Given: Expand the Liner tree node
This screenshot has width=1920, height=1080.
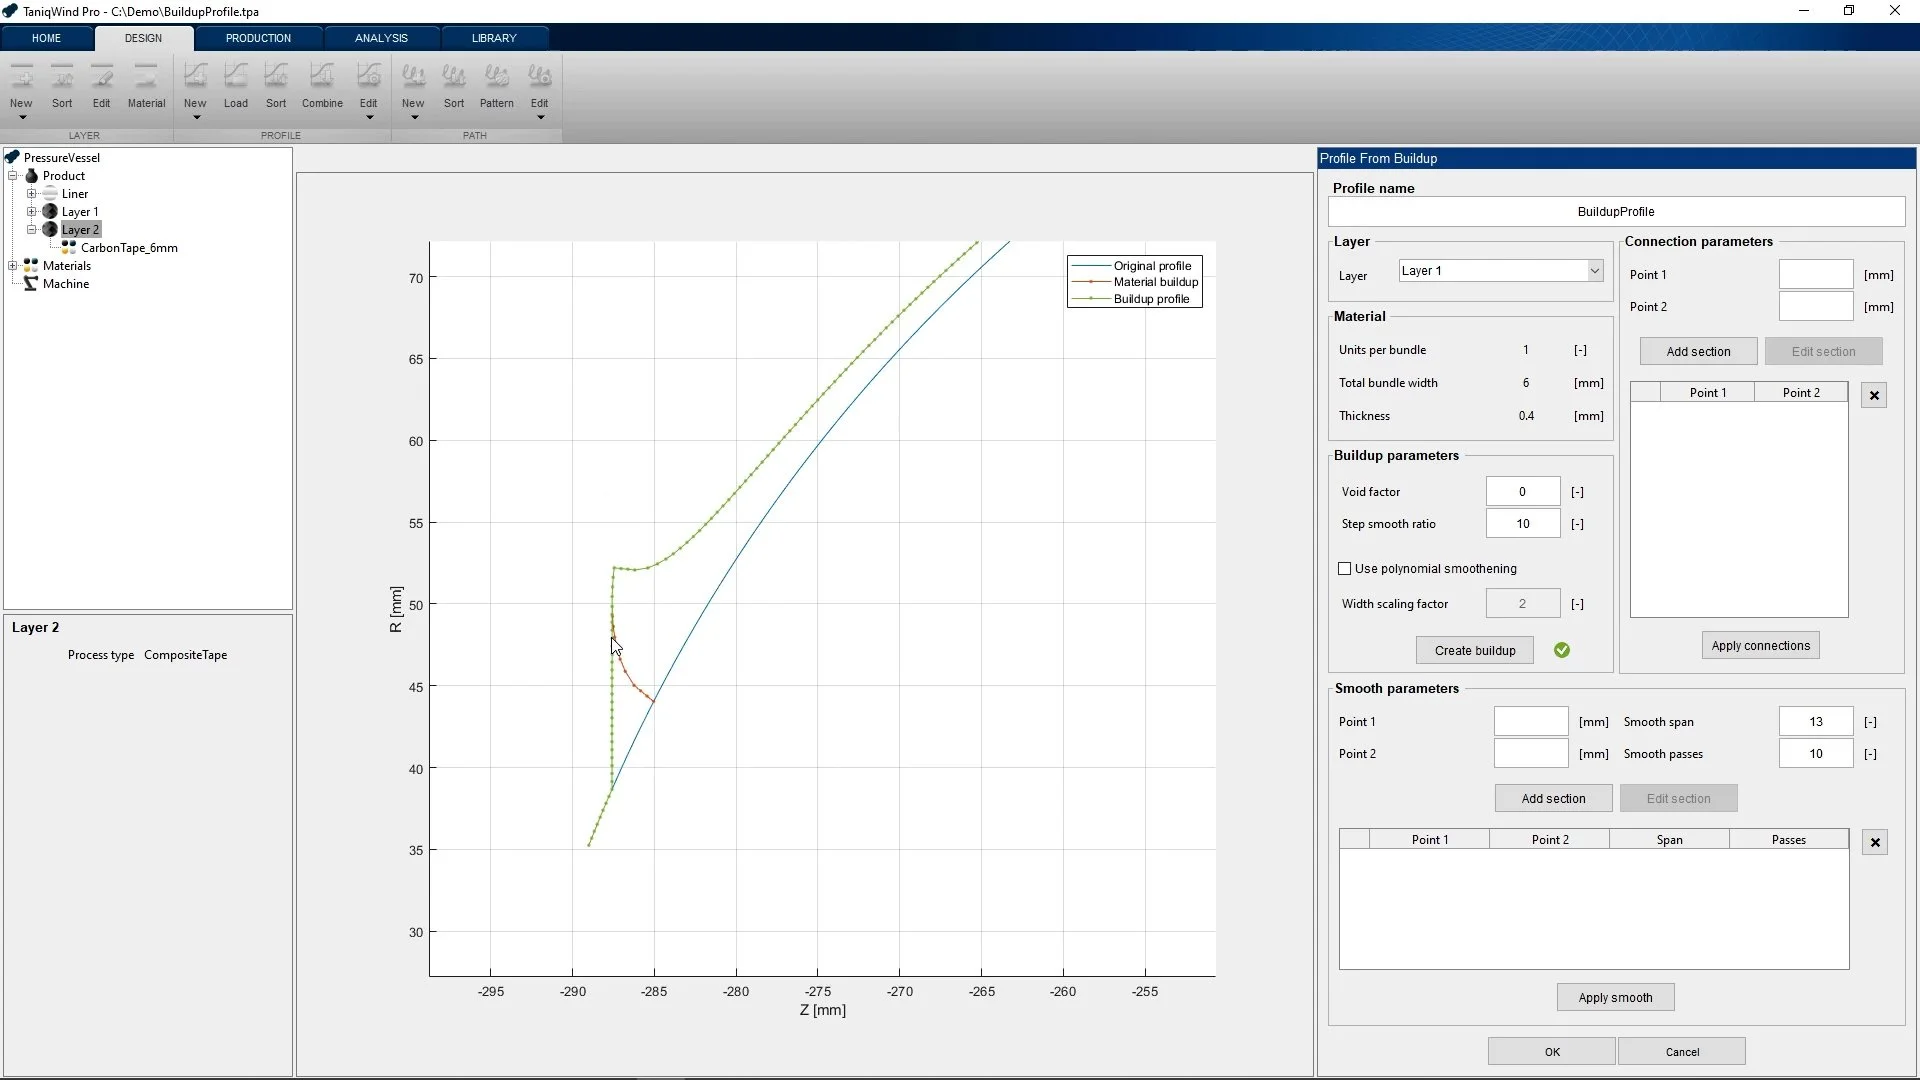Looking at the screenshot, I should click(x=31, y=194).
